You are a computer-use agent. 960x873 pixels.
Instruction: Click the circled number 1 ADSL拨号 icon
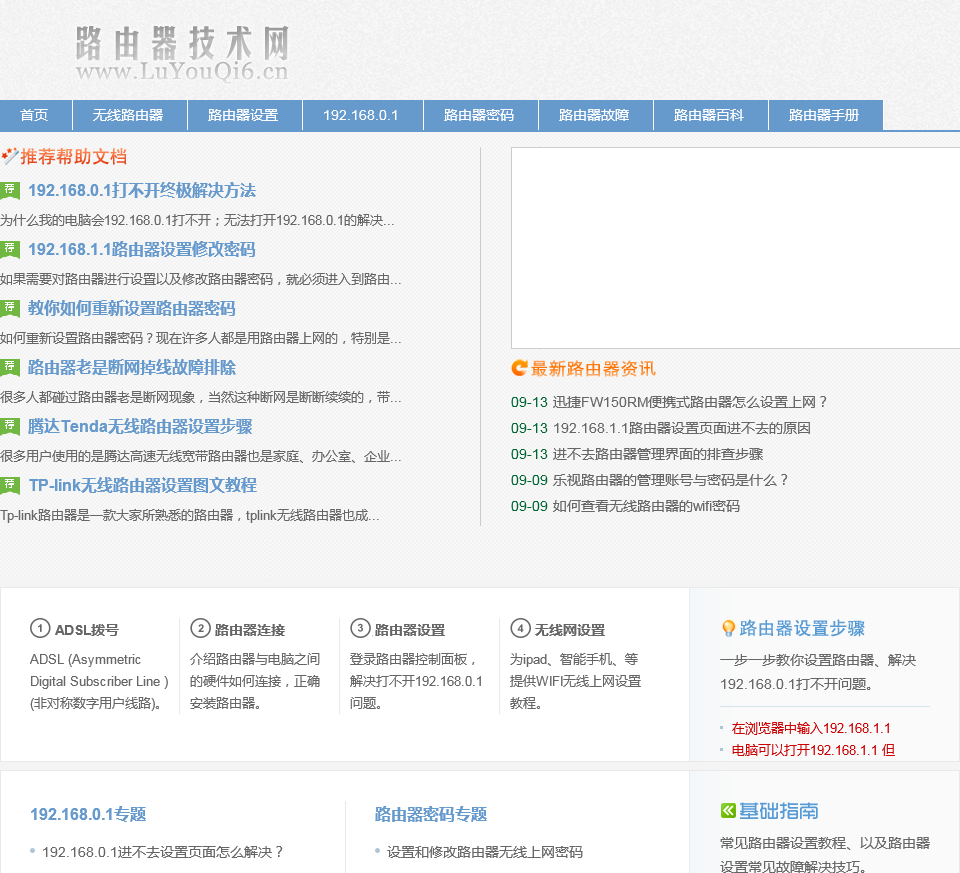coord(40,629)
